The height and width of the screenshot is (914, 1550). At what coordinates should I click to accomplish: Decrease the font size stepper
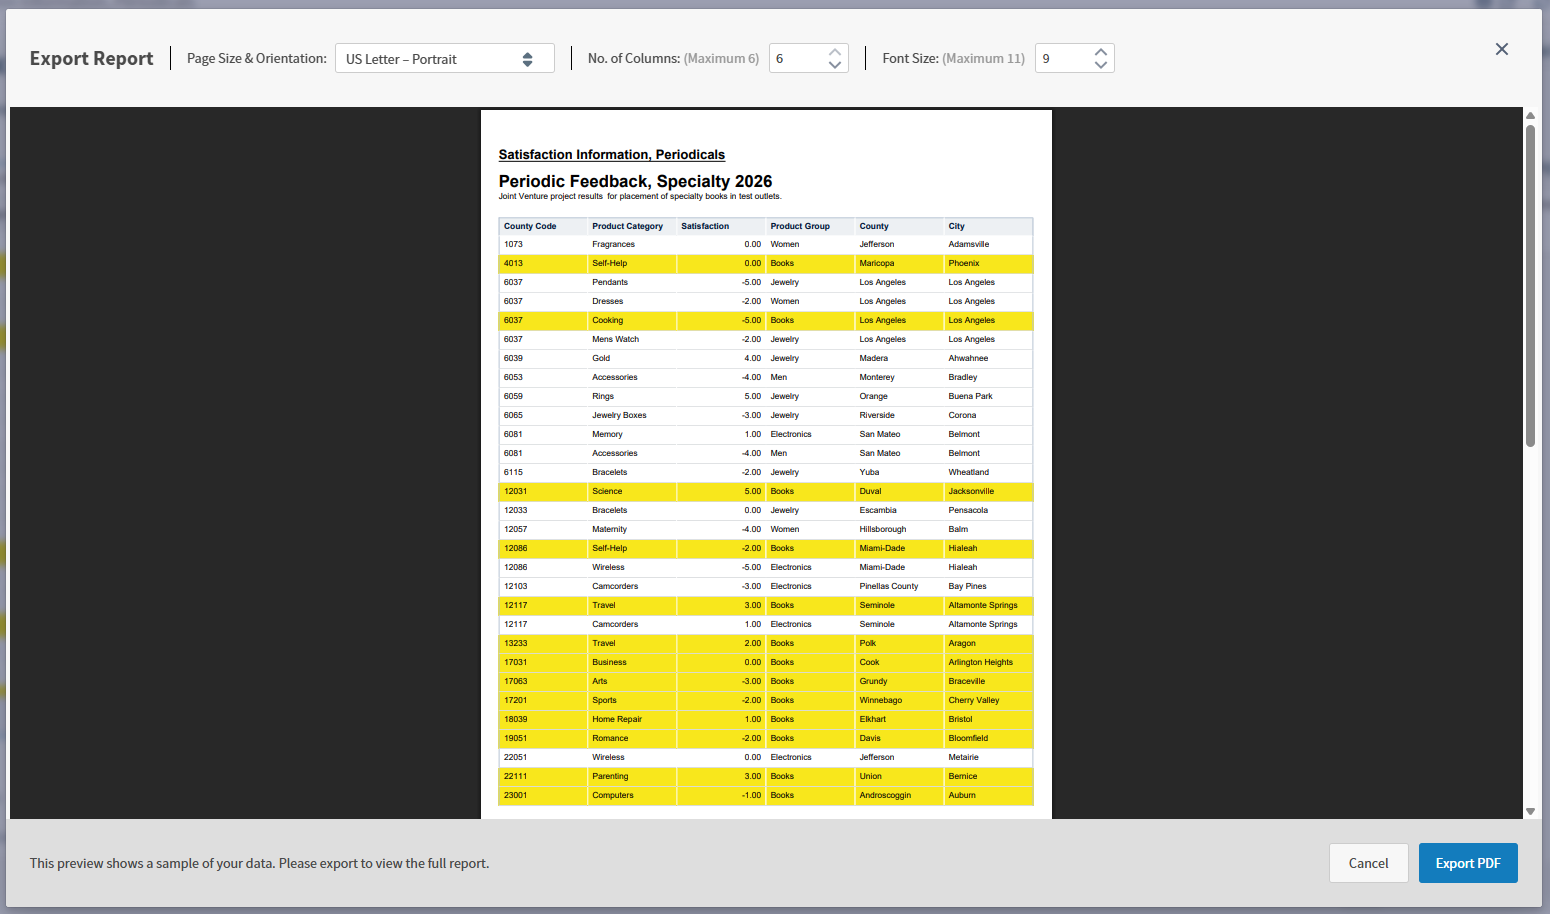1100,65
